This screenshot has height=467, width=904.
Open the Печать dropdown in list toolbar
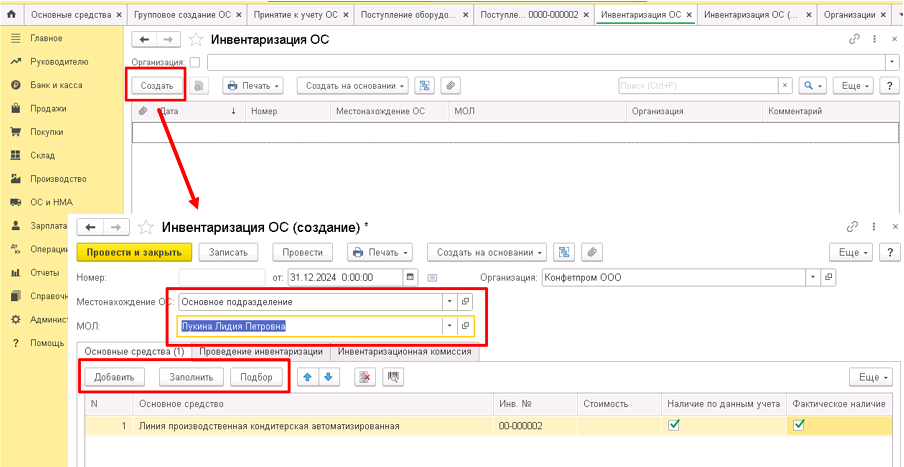coord(253,85)
